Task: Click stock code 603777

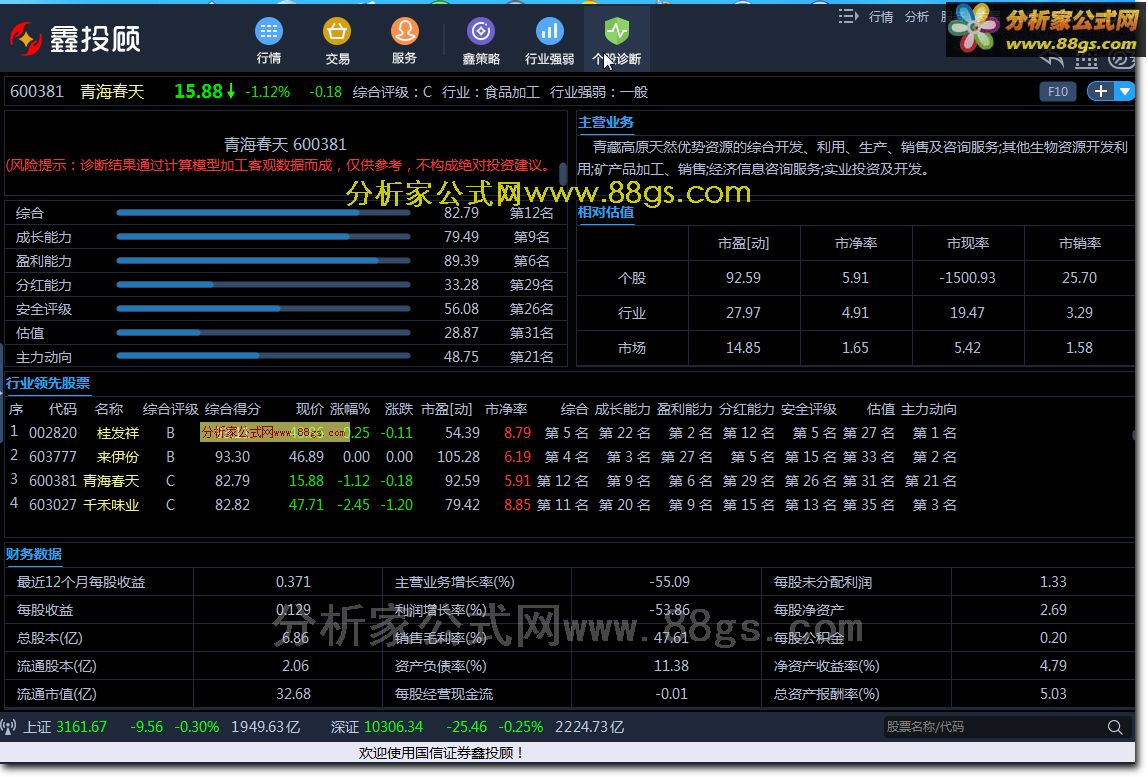Action: click(x=53, y=457)
